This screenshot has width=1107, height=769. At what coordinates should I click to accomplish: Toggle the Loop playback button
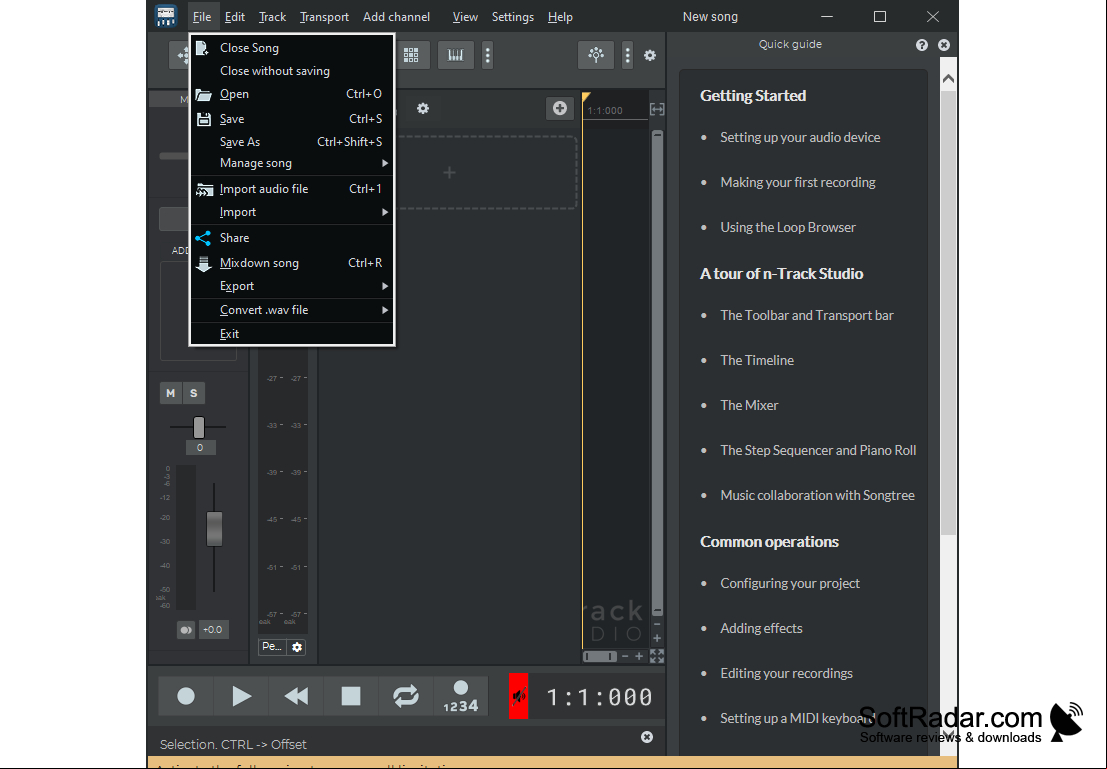tap(406, 696)
